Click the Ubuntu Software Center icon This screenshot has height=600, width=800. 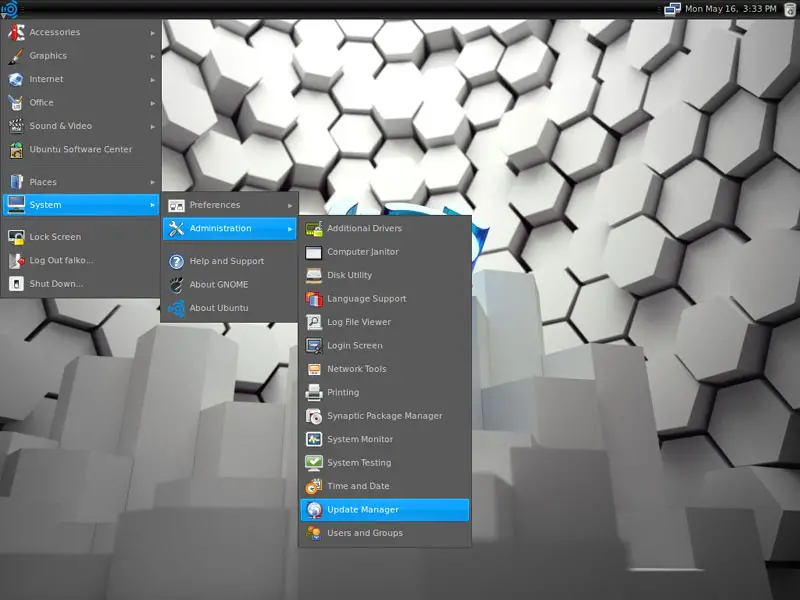(x=16, y=149)
